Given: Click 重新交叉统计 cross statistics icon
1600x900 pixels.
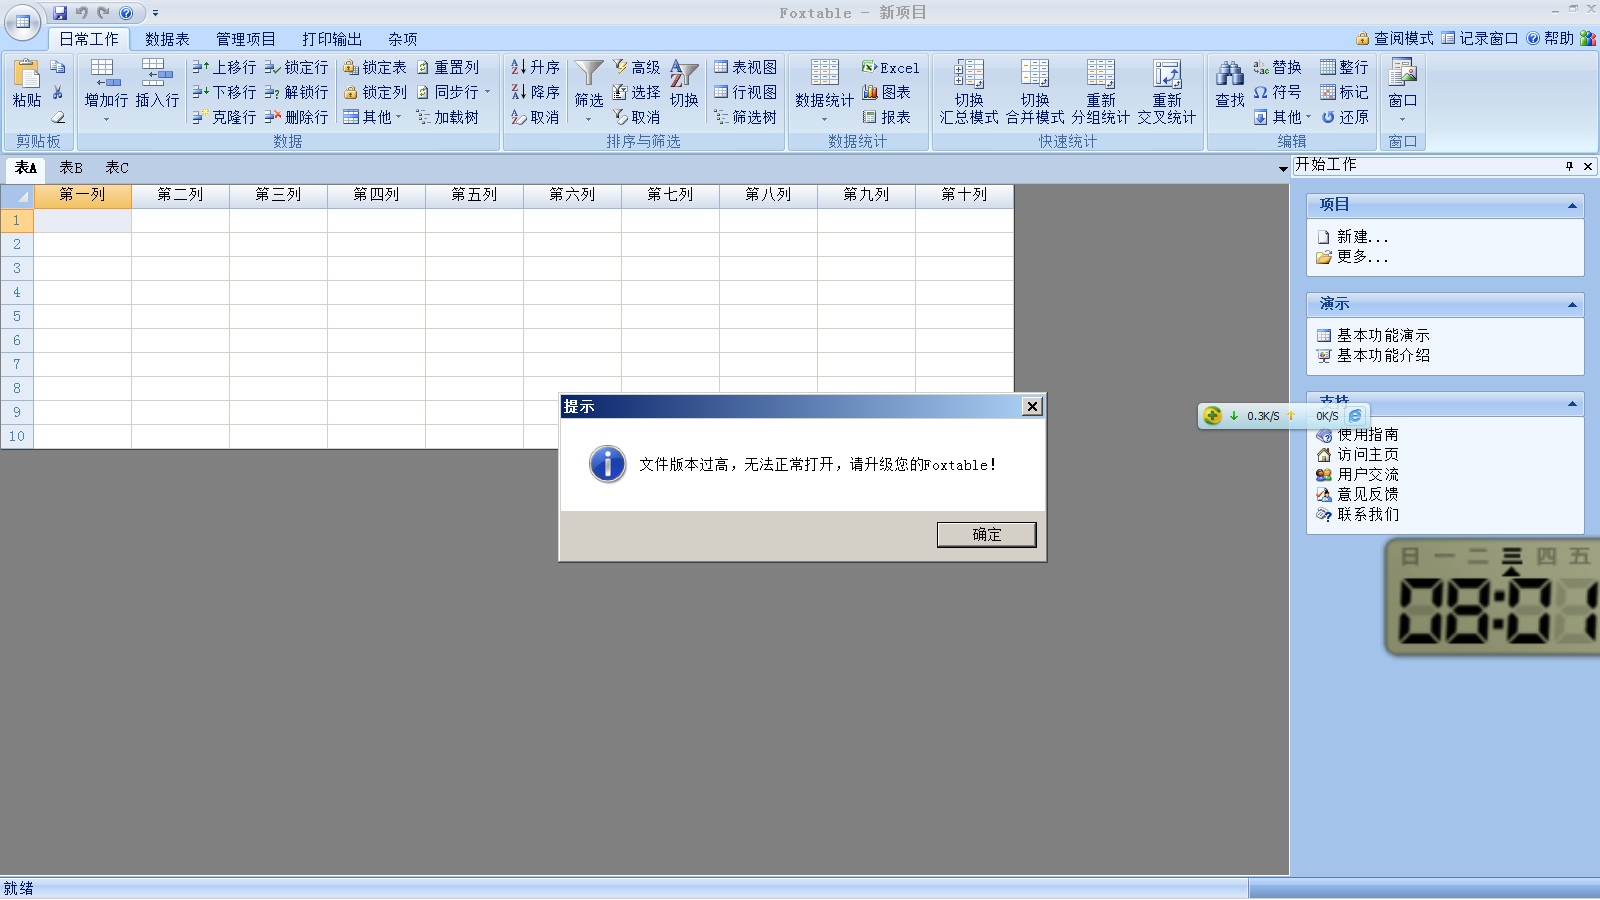Looking at the screenshot, I should [1167, 75].
